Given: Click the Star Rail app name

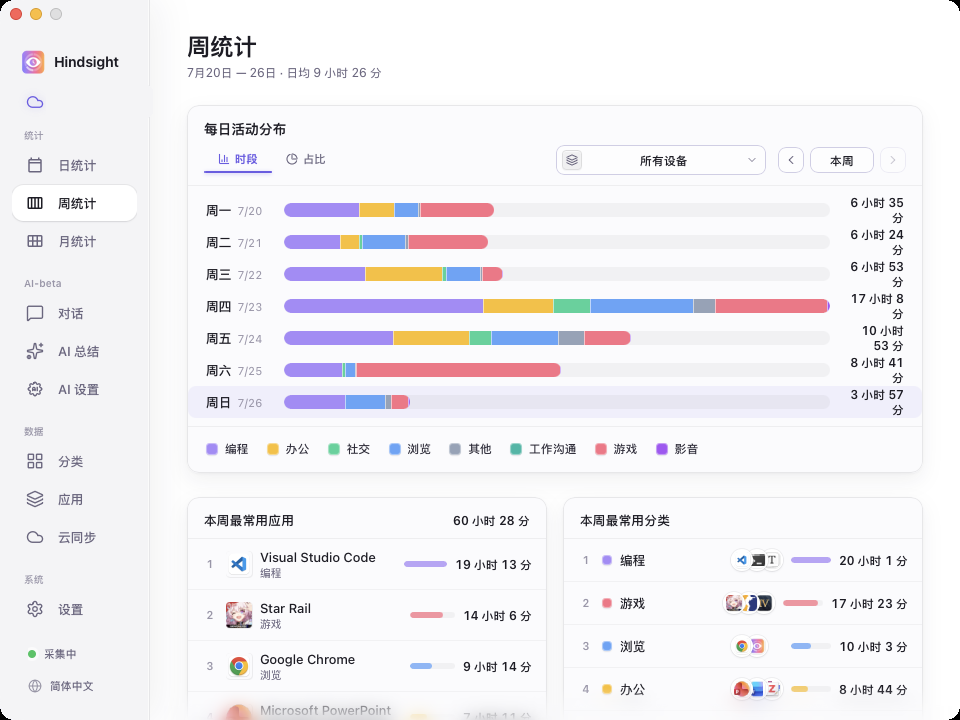Looking at the screenshot, I should (285, 609).
